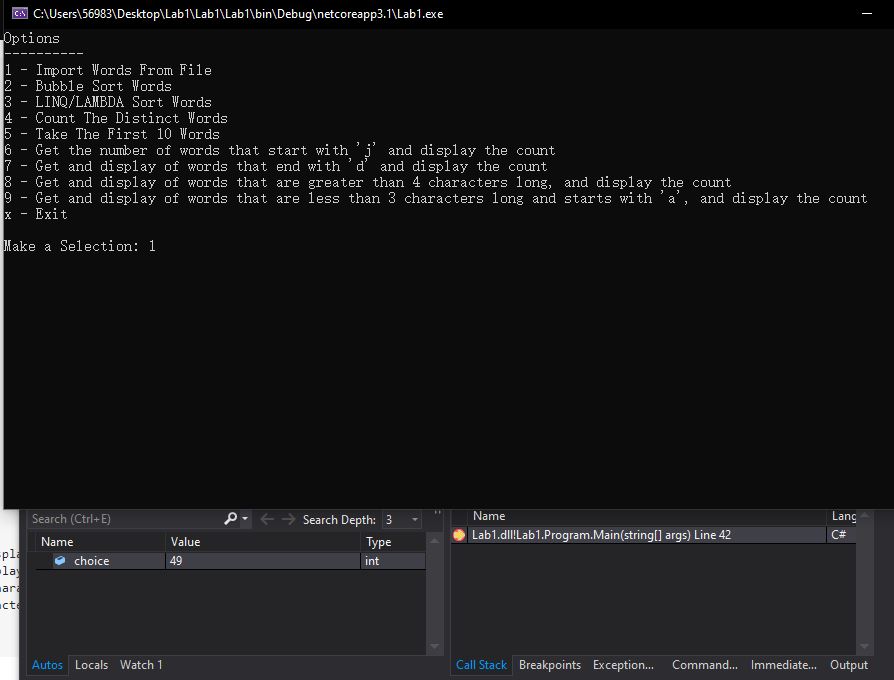Click the back arrow in Autos search

point(267,519)
